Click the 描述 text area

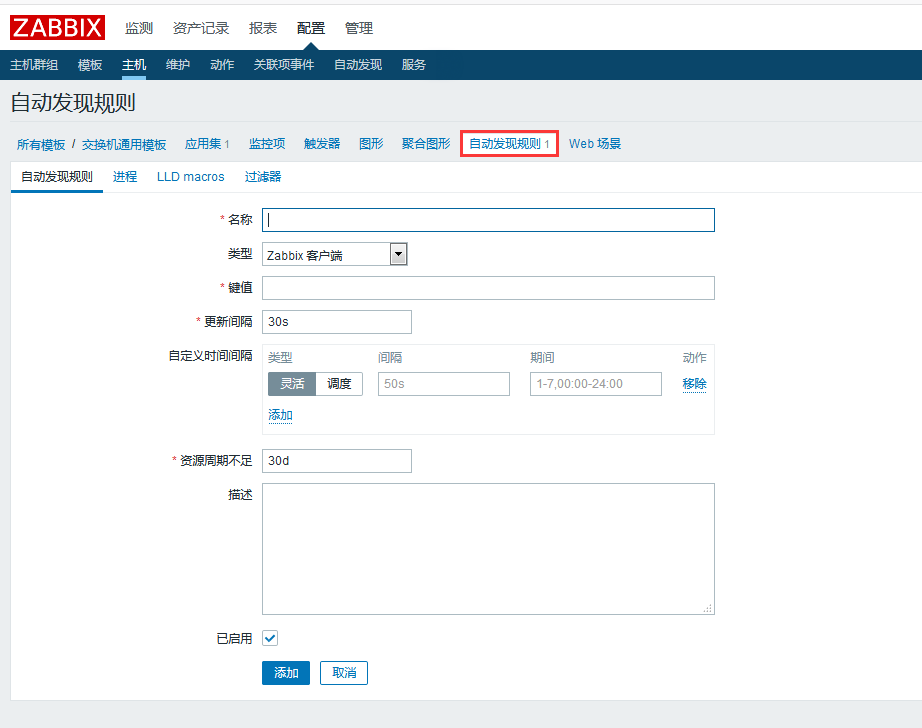click(488, 548)
